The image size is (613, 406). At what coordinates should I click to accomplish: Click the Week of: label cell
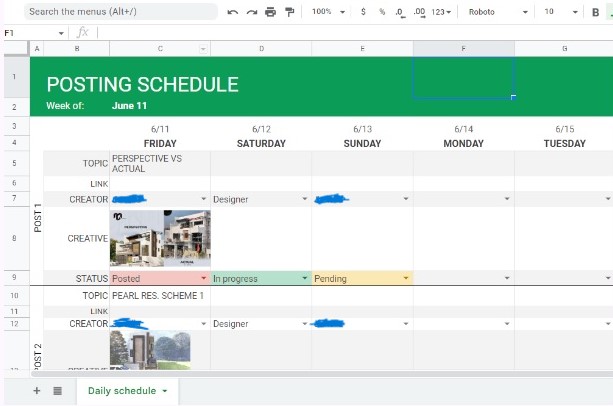65,106
